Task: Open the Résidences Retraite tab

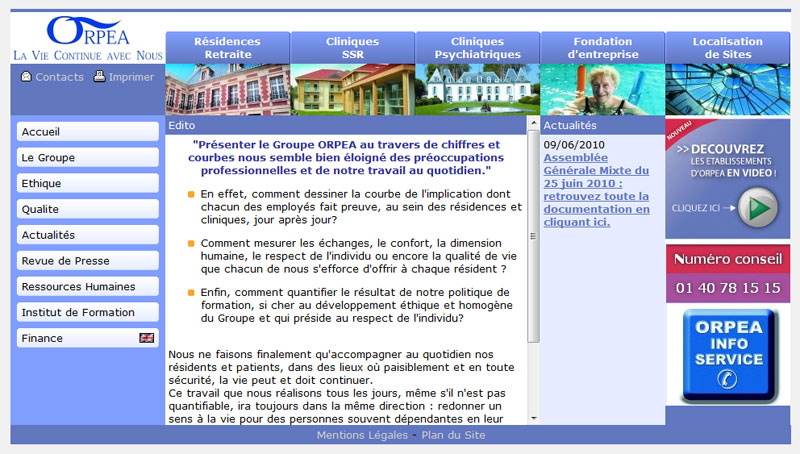Action: click(228, 48)
